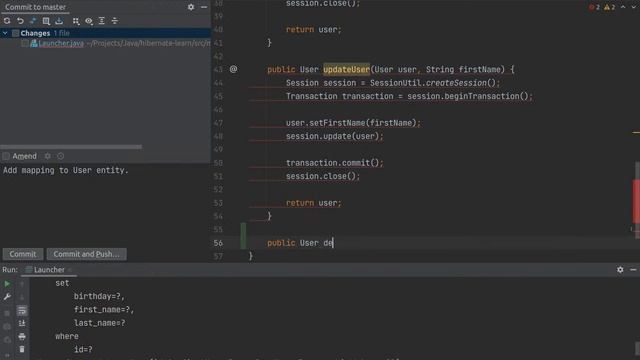640x360 pixels.
Task: Open the Group By icon in Commit toolbar
Action: pyautogui.click(x=76, y=20)
